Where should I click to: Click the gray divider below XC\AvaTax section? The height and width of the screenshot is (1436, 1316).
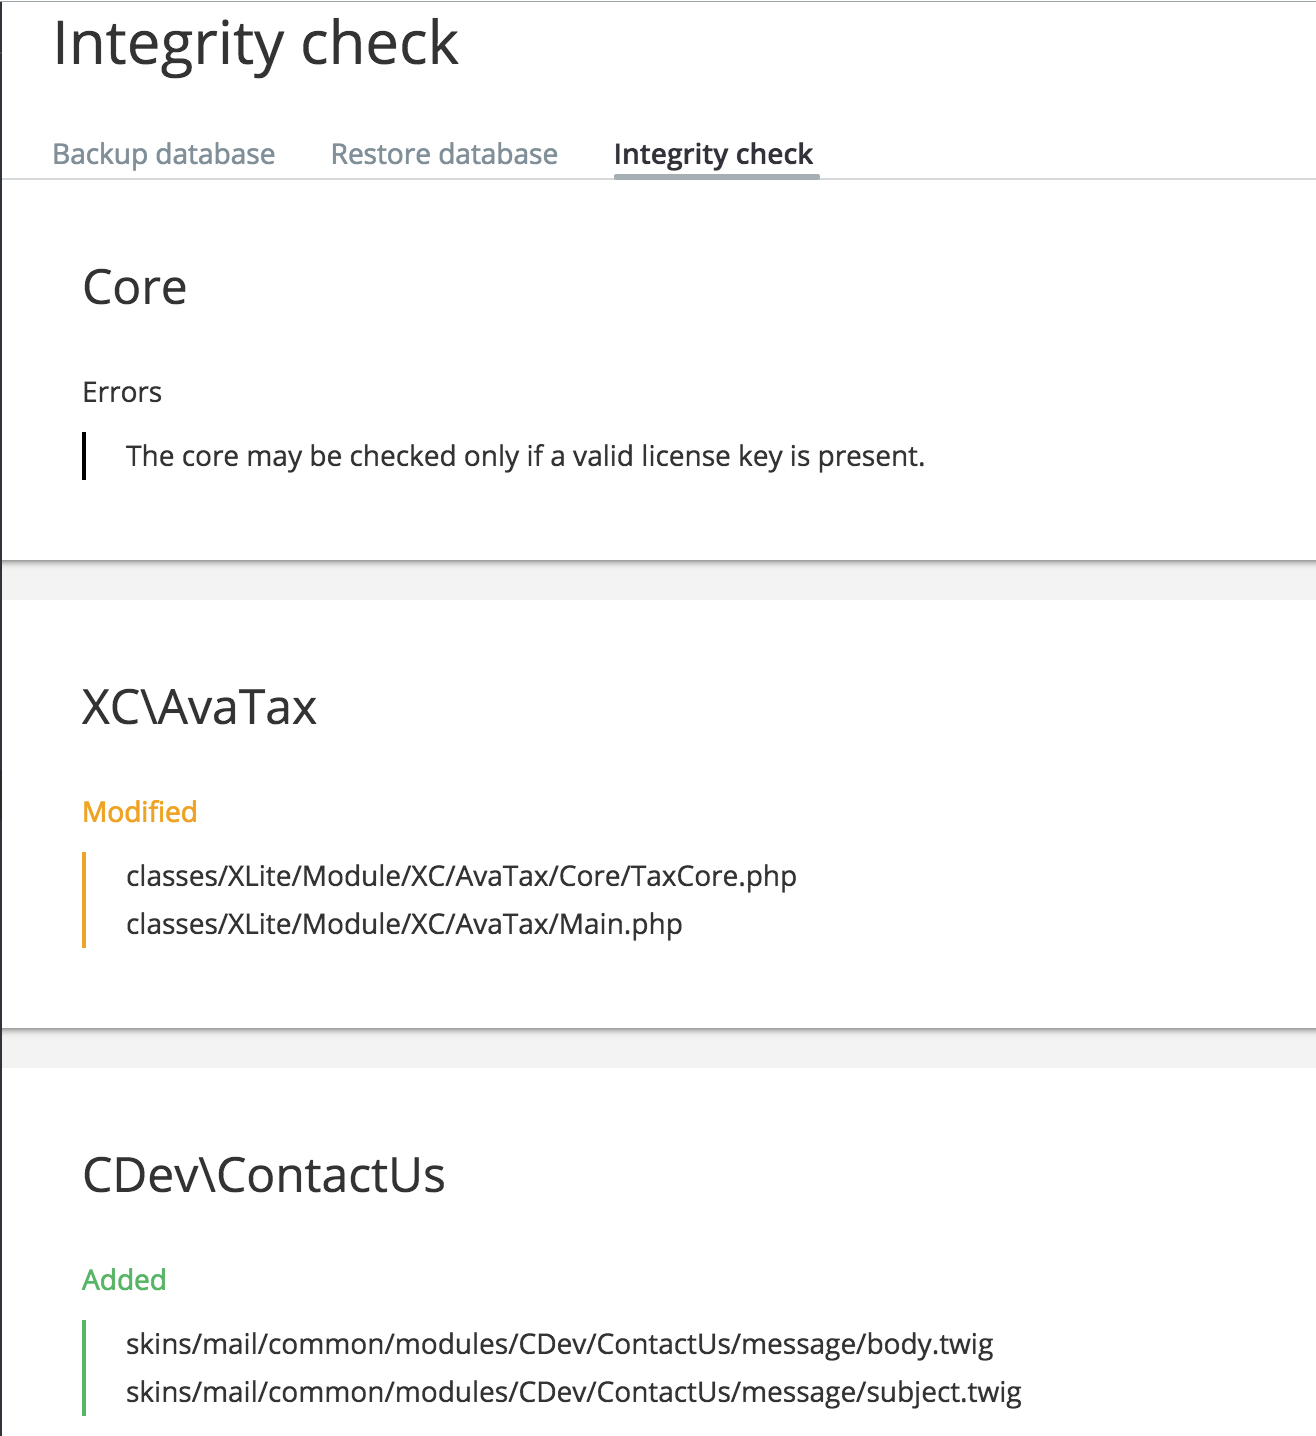[x=658, y=1048]
